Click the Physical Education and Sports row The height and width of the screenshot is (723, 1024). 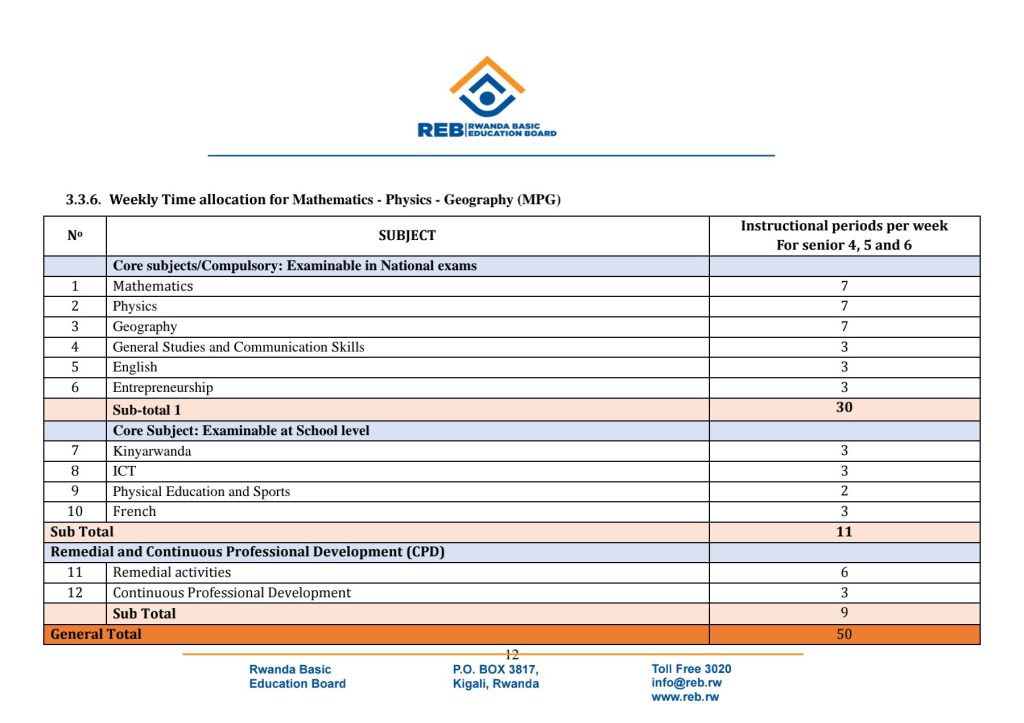(x=201, y=492)
